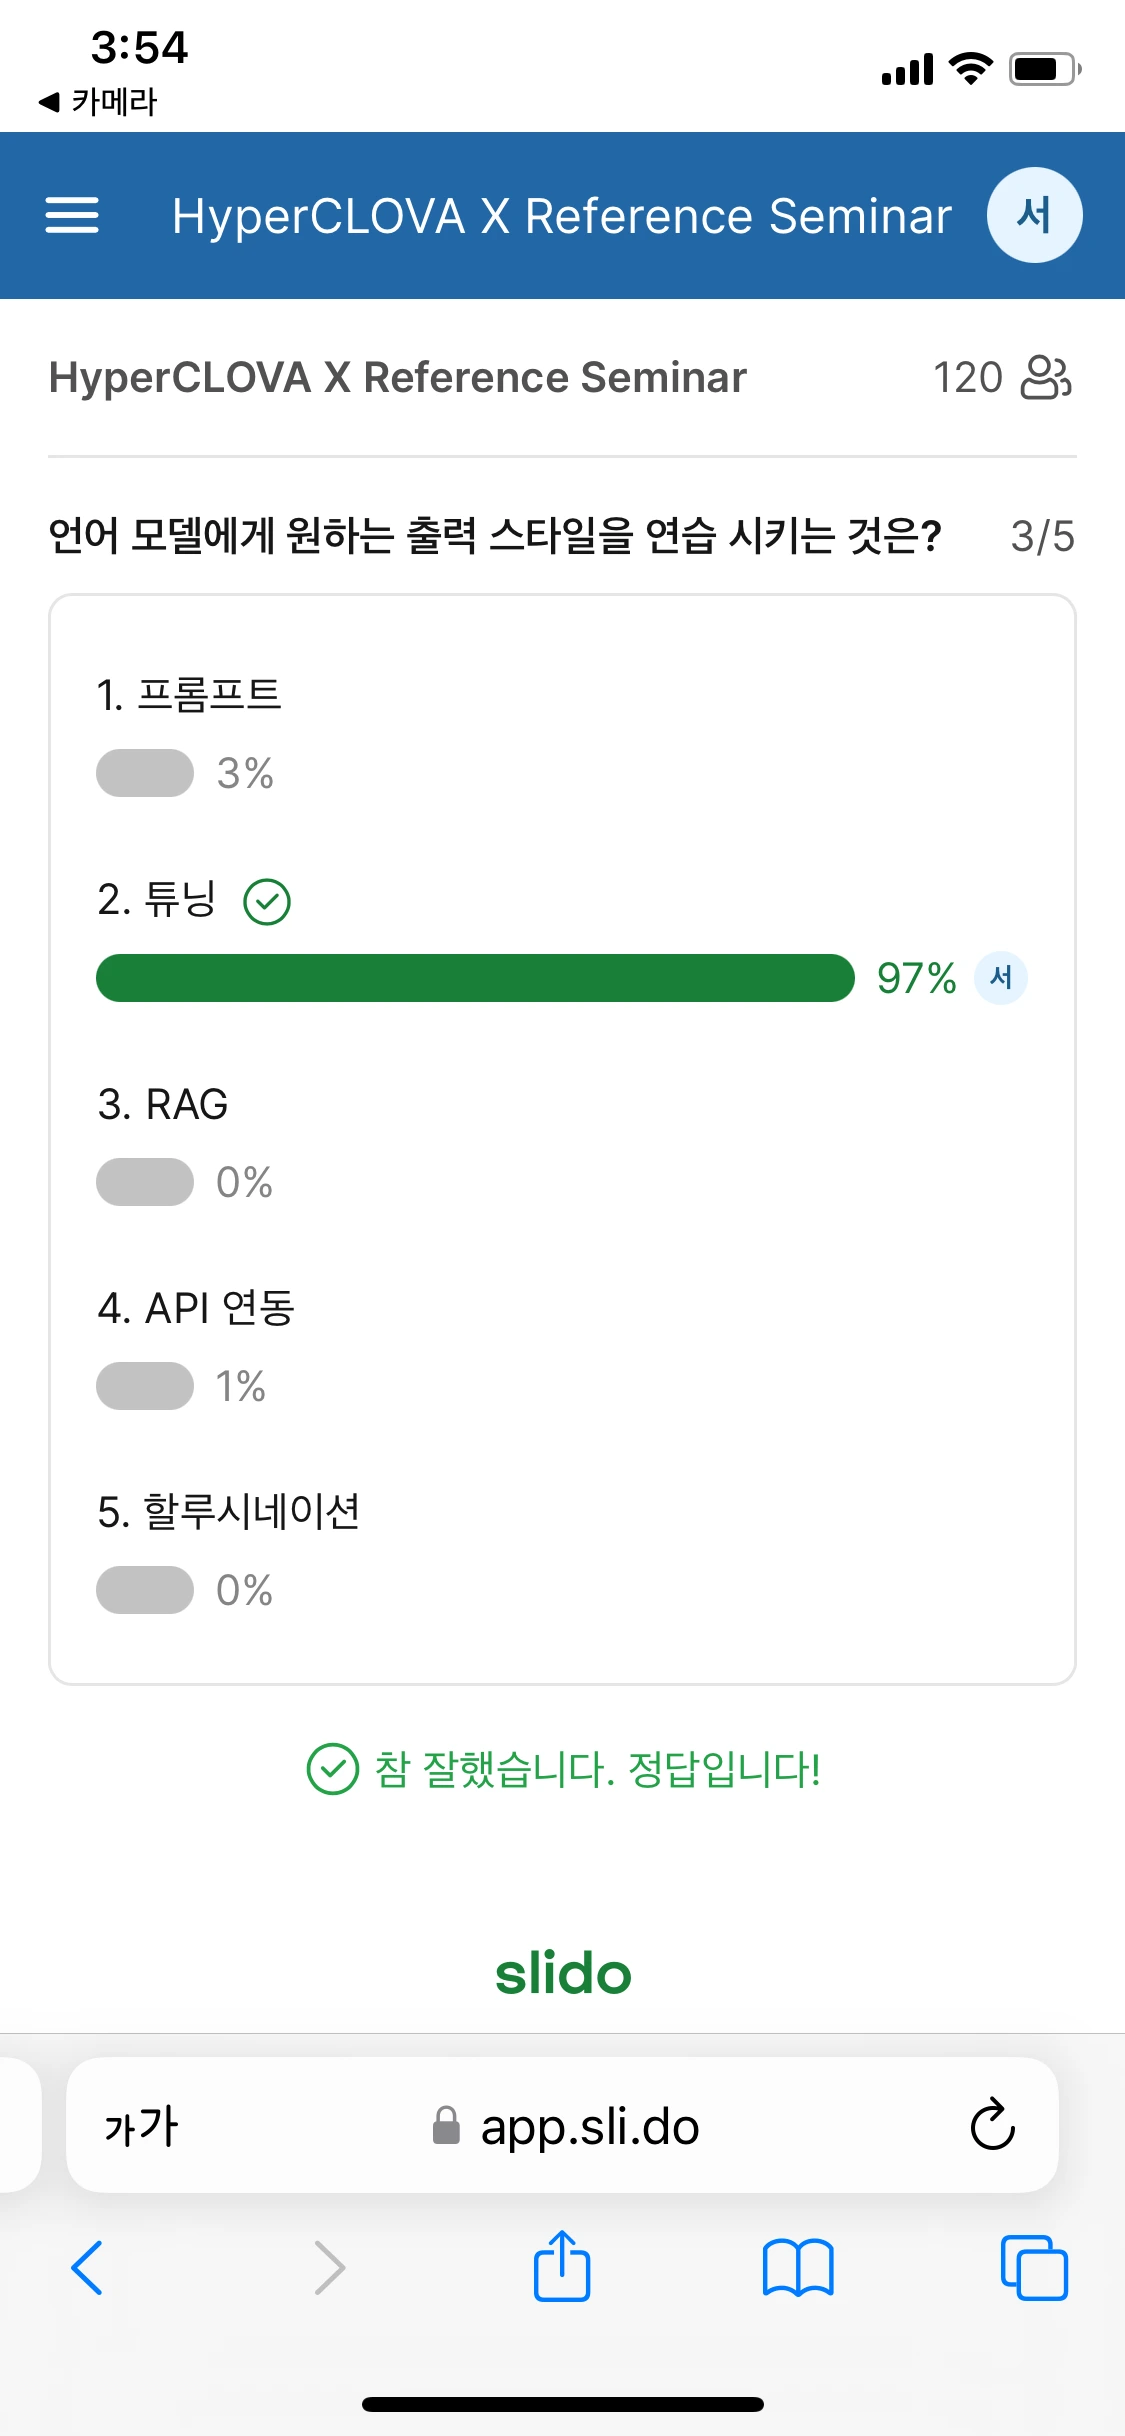The width and height of the screenshot is (1125, 2436).
Task: Open the profile avatar in header
Action: pos(1034,215)
